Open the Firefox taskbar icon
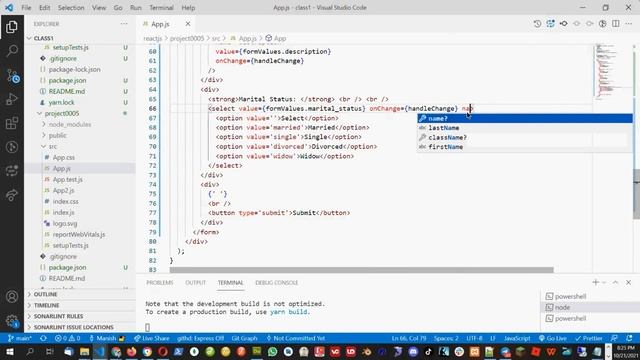Image resolution: width=640 pixels, height=360 pixels. [131, 352]
